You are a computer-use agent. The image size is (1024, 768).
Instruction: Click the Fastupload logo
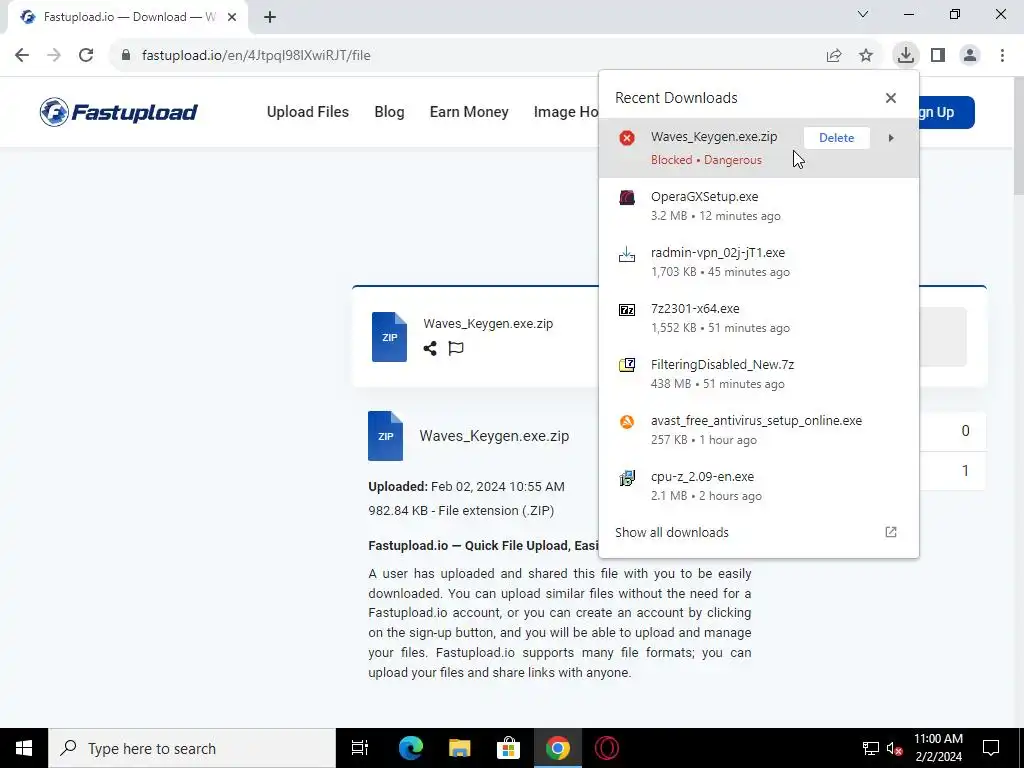tap(118, 112)
